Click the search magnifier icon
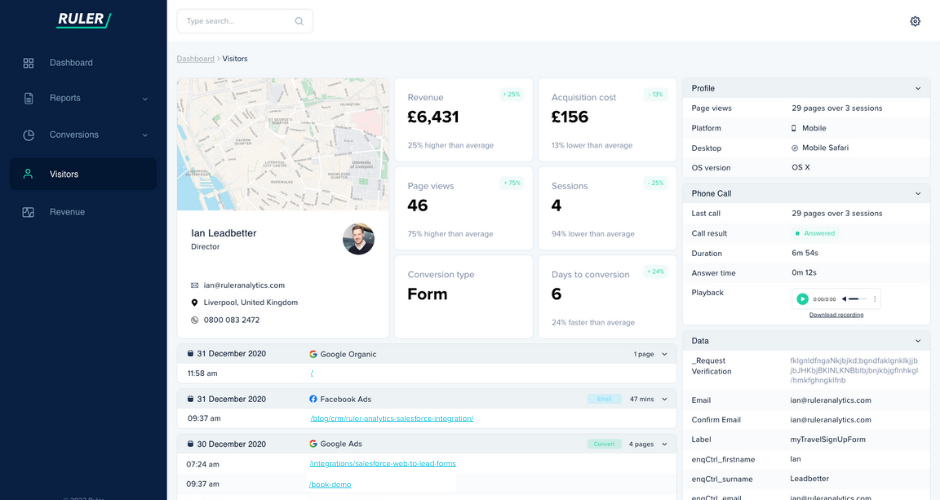Image resolution: width=940 pixels, height=500 pixels. pos(299,21)
